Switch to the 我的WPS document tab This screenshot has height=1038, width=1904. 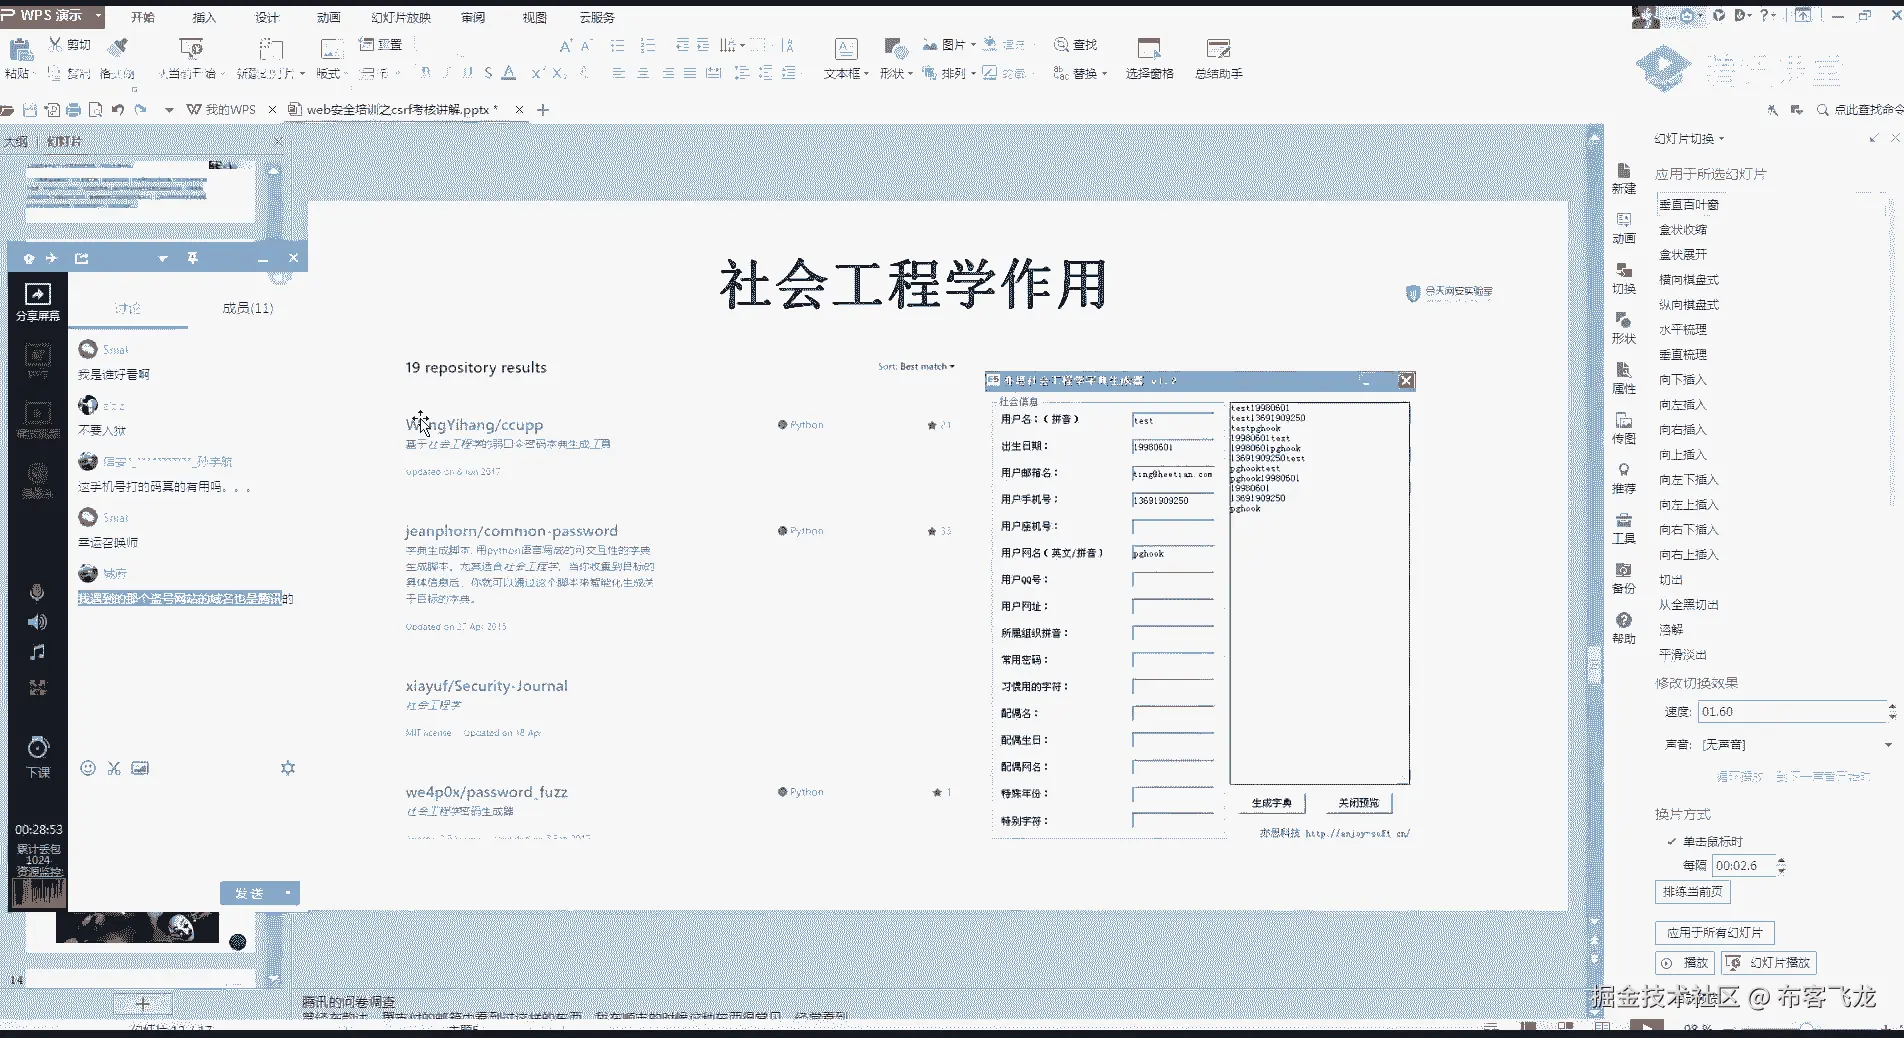pyautogui.click(x=230, y=110)
